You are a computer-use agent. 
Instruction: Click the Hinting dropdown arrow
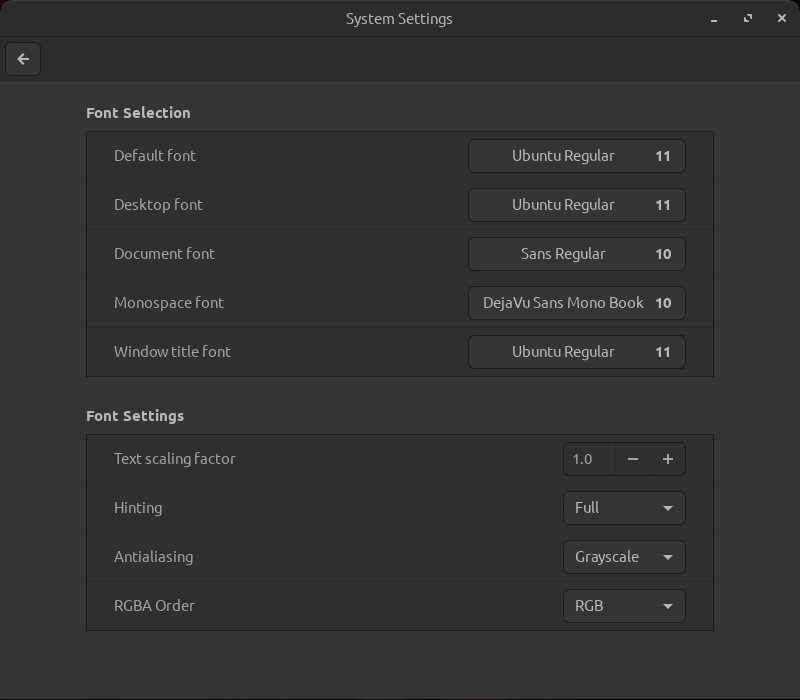coord(668,508)
